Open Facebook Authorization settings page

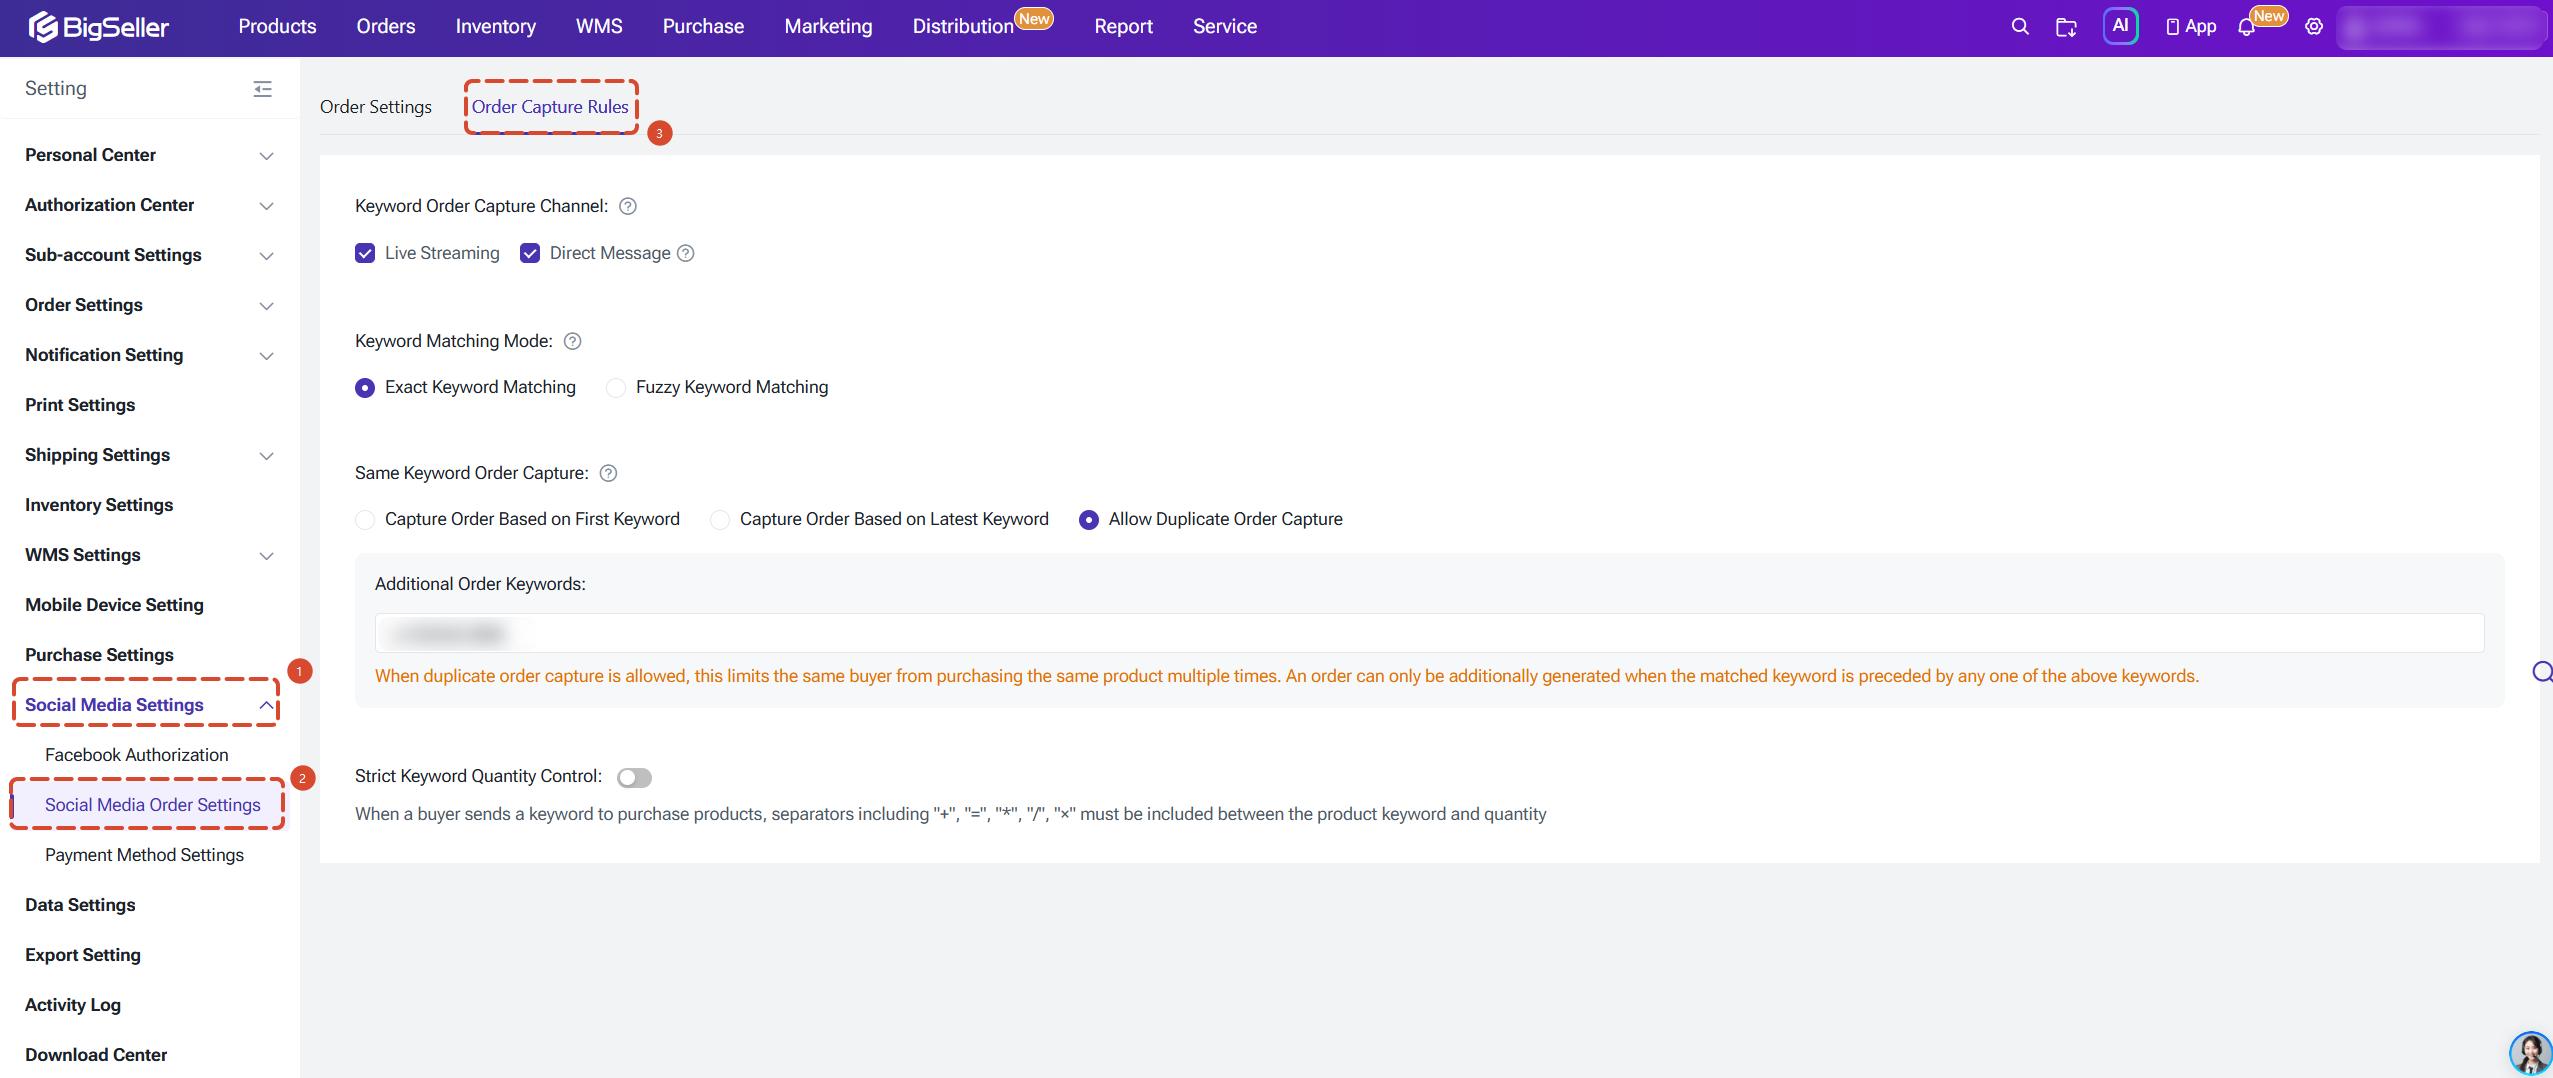click(137, 755)
